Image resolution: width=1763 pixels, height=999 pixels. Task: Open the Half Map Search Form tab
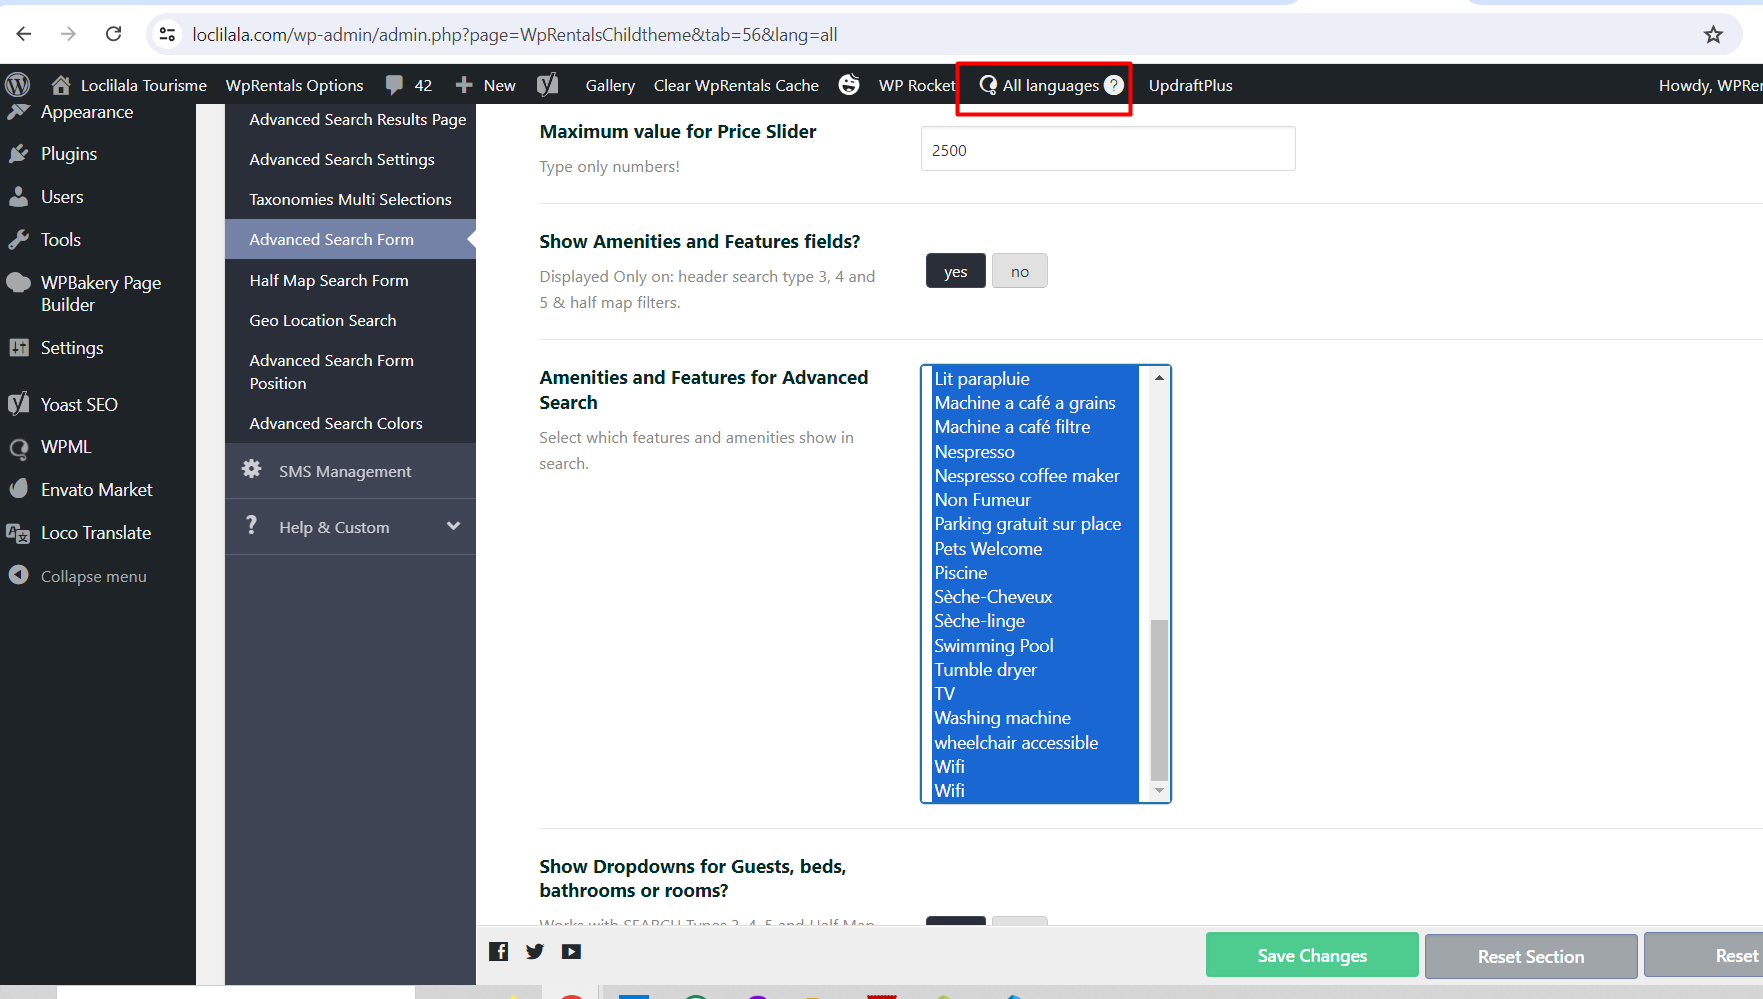coord(329,281)
